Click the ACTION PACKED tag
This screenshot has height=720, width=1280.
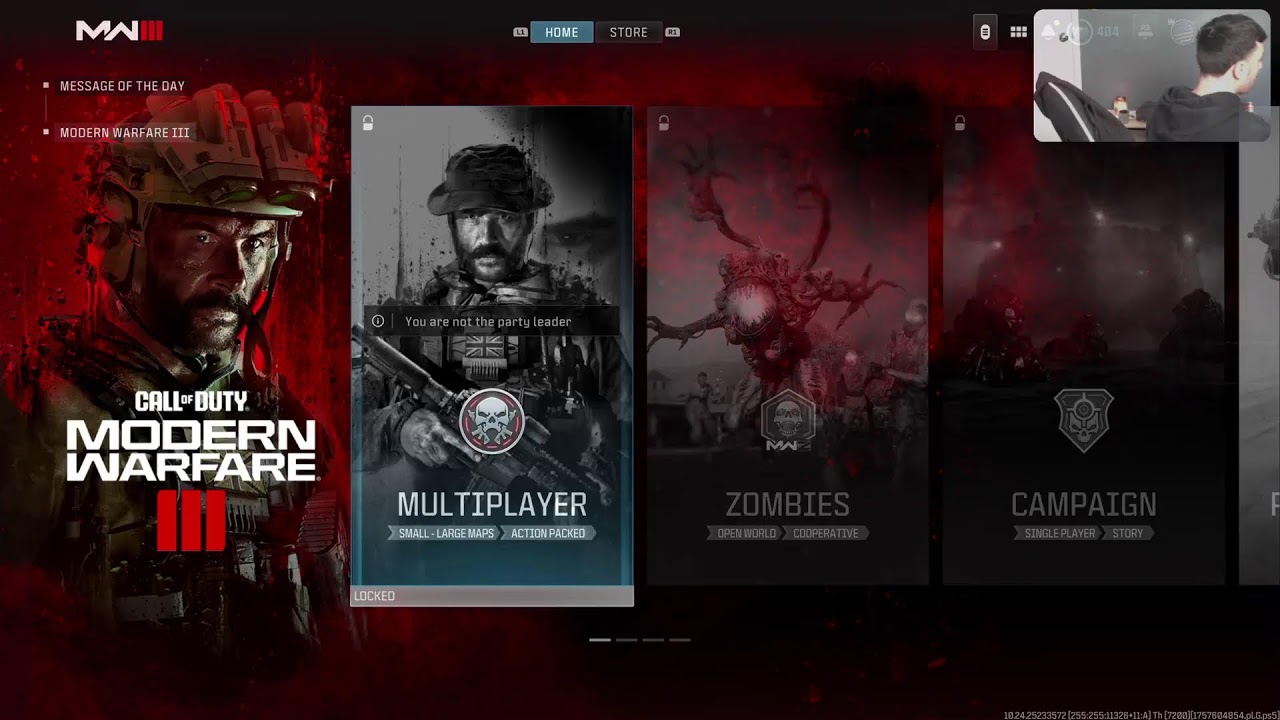(548, 533)
